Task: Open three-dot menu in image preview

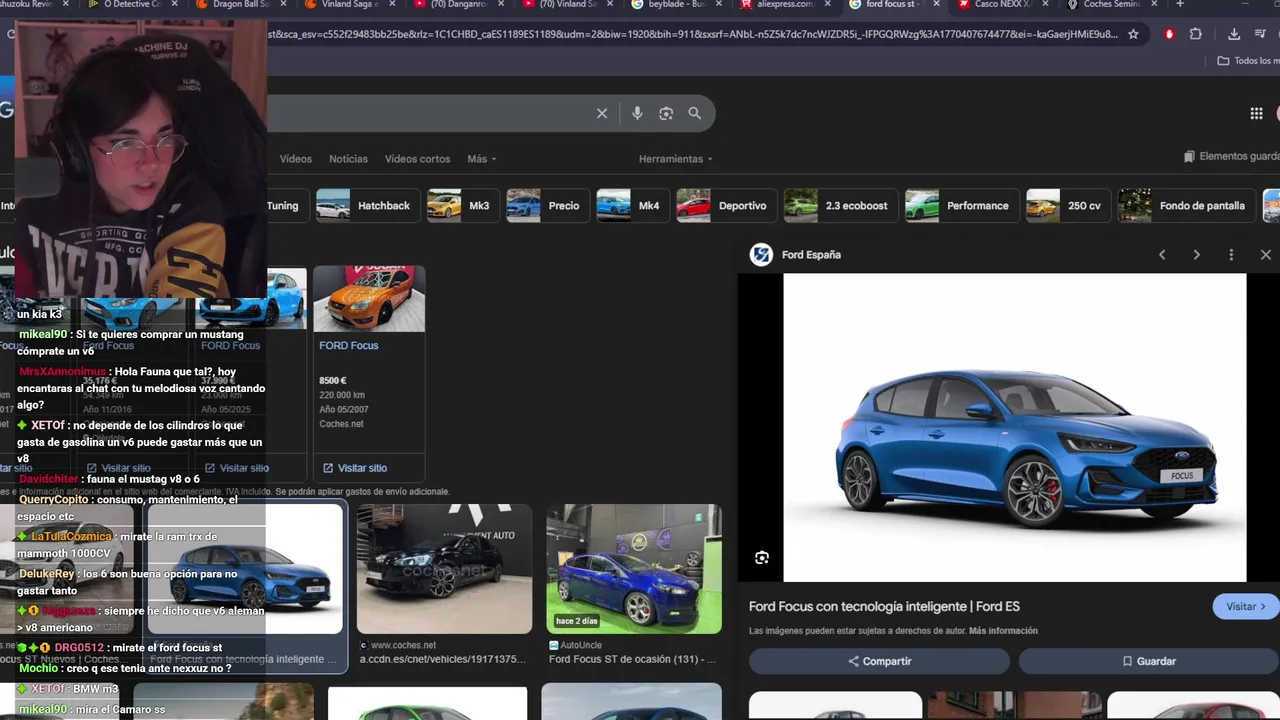Action: 1231,255
